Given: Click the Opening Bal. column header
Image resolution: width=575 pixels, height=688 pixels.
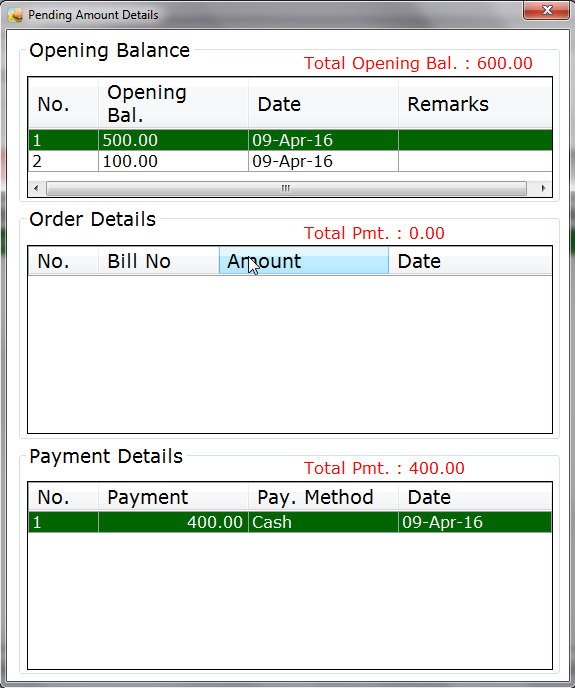Looking at the screenshot, I should point(173,104).
